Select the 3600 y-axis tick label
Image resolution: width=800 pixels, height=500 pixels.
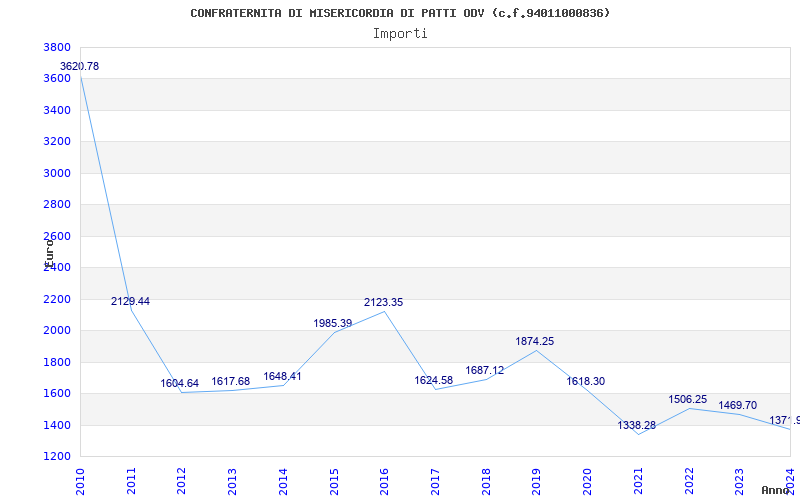(x=57, y=79)
